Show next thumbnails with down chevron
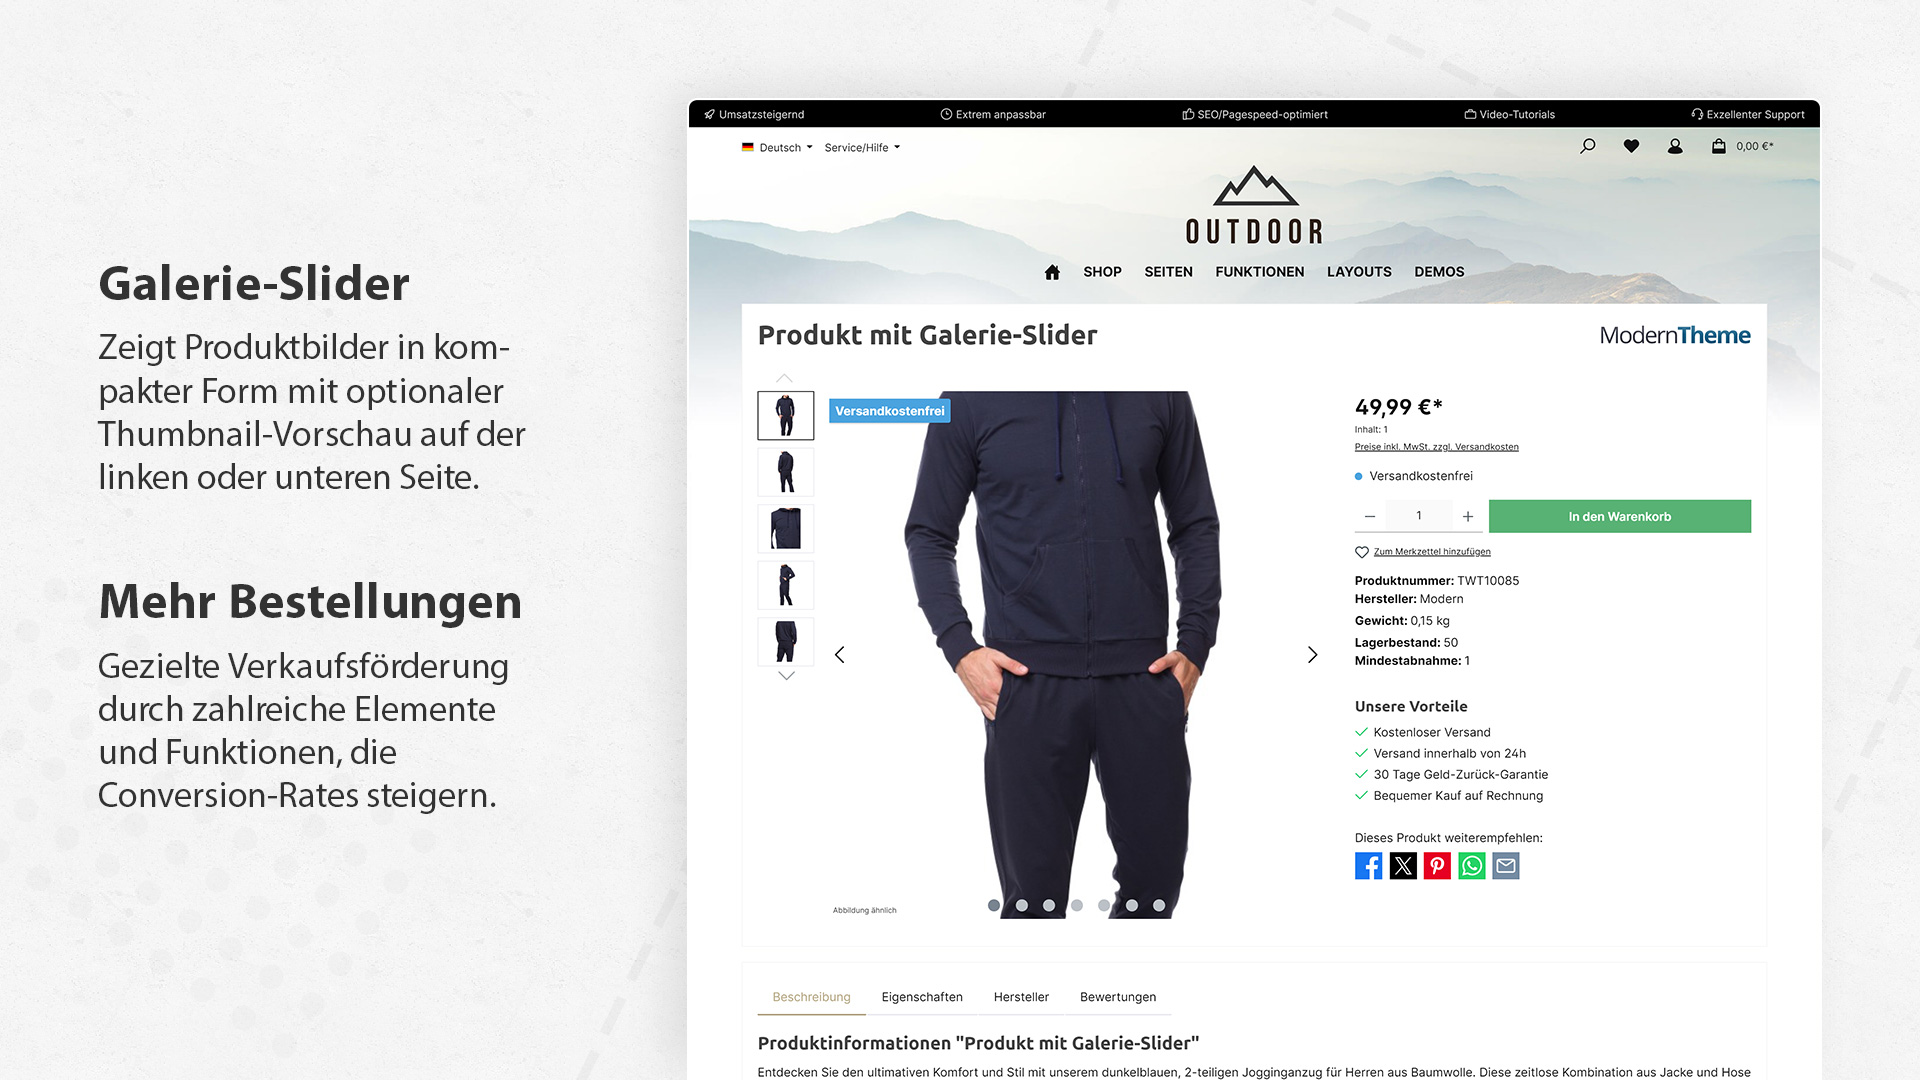This screenshot has height=1080, width=1920. [786, 676]
